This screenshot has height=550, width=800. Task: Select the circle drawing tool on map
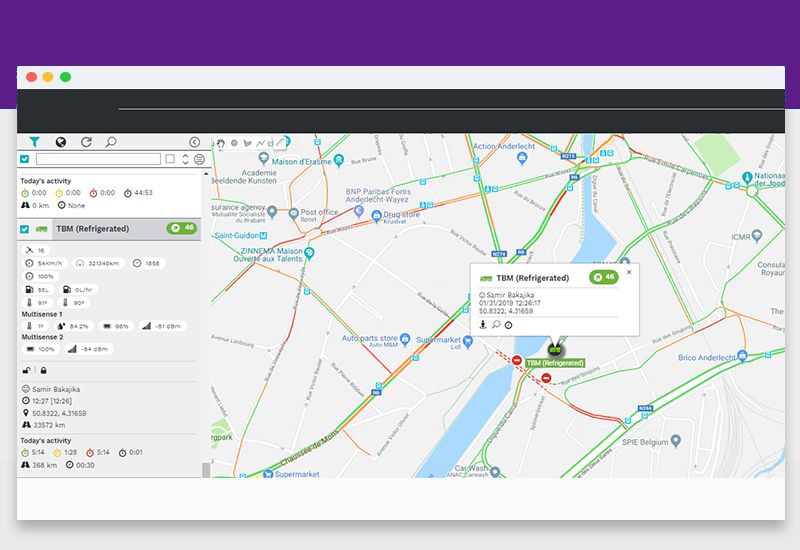pos(234,143)
